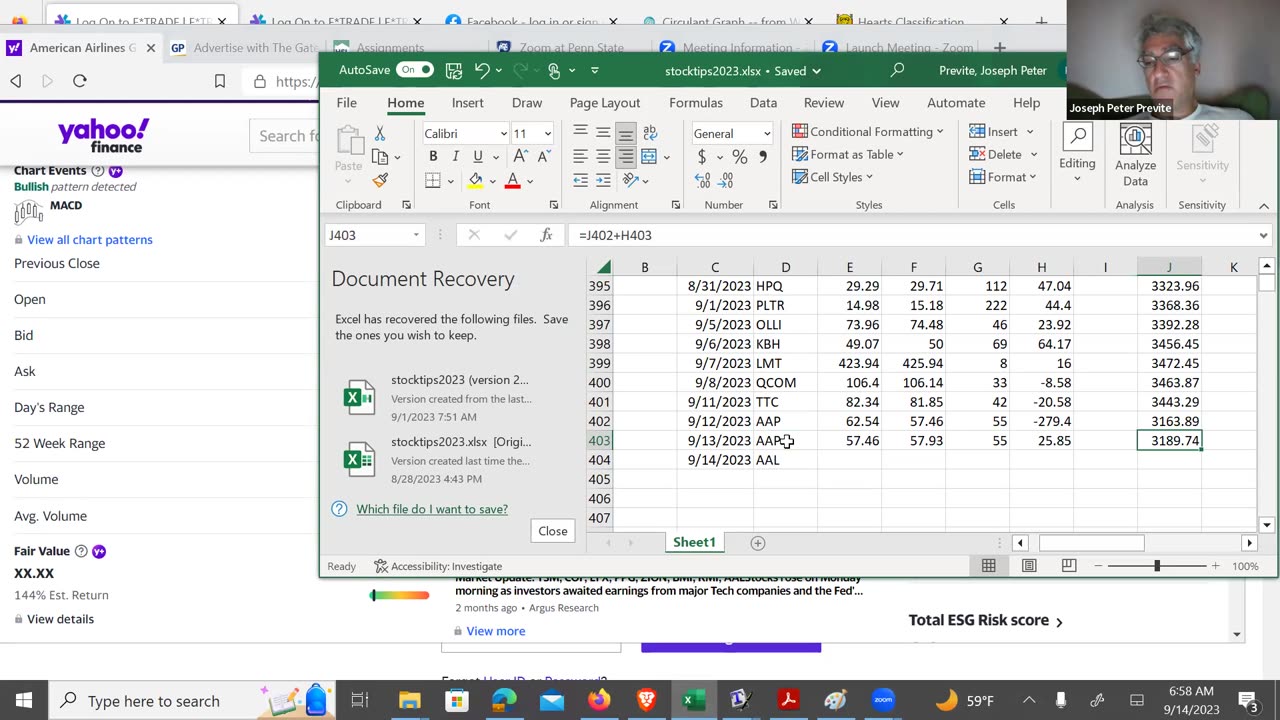
Task: Apply Comma Style format
Action: pos(763,157)
